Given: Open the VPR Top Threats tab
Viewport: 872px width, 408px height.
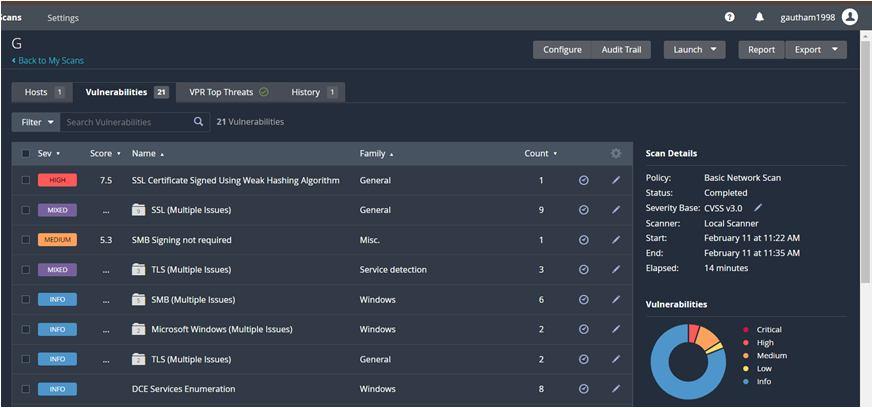Looking at the screenshot, I should [x=228, y=92].
